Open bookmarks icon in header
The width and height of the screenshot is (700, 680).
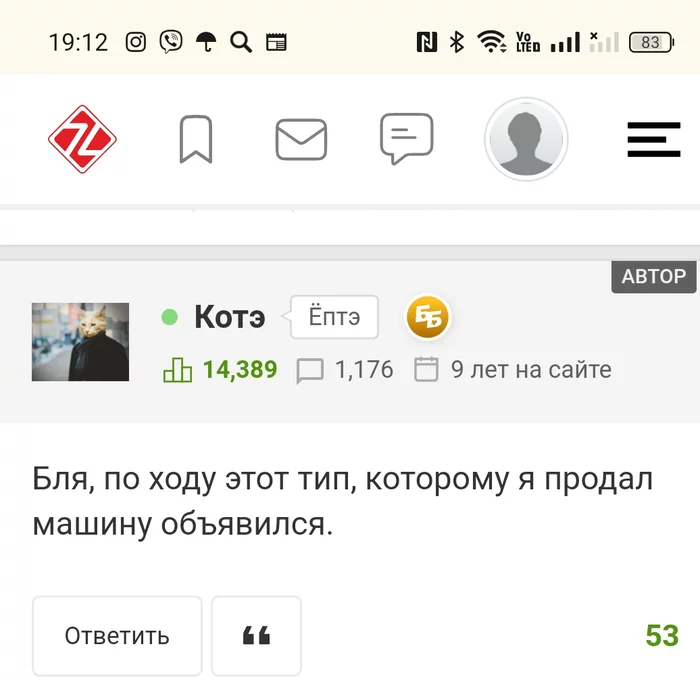196,139
